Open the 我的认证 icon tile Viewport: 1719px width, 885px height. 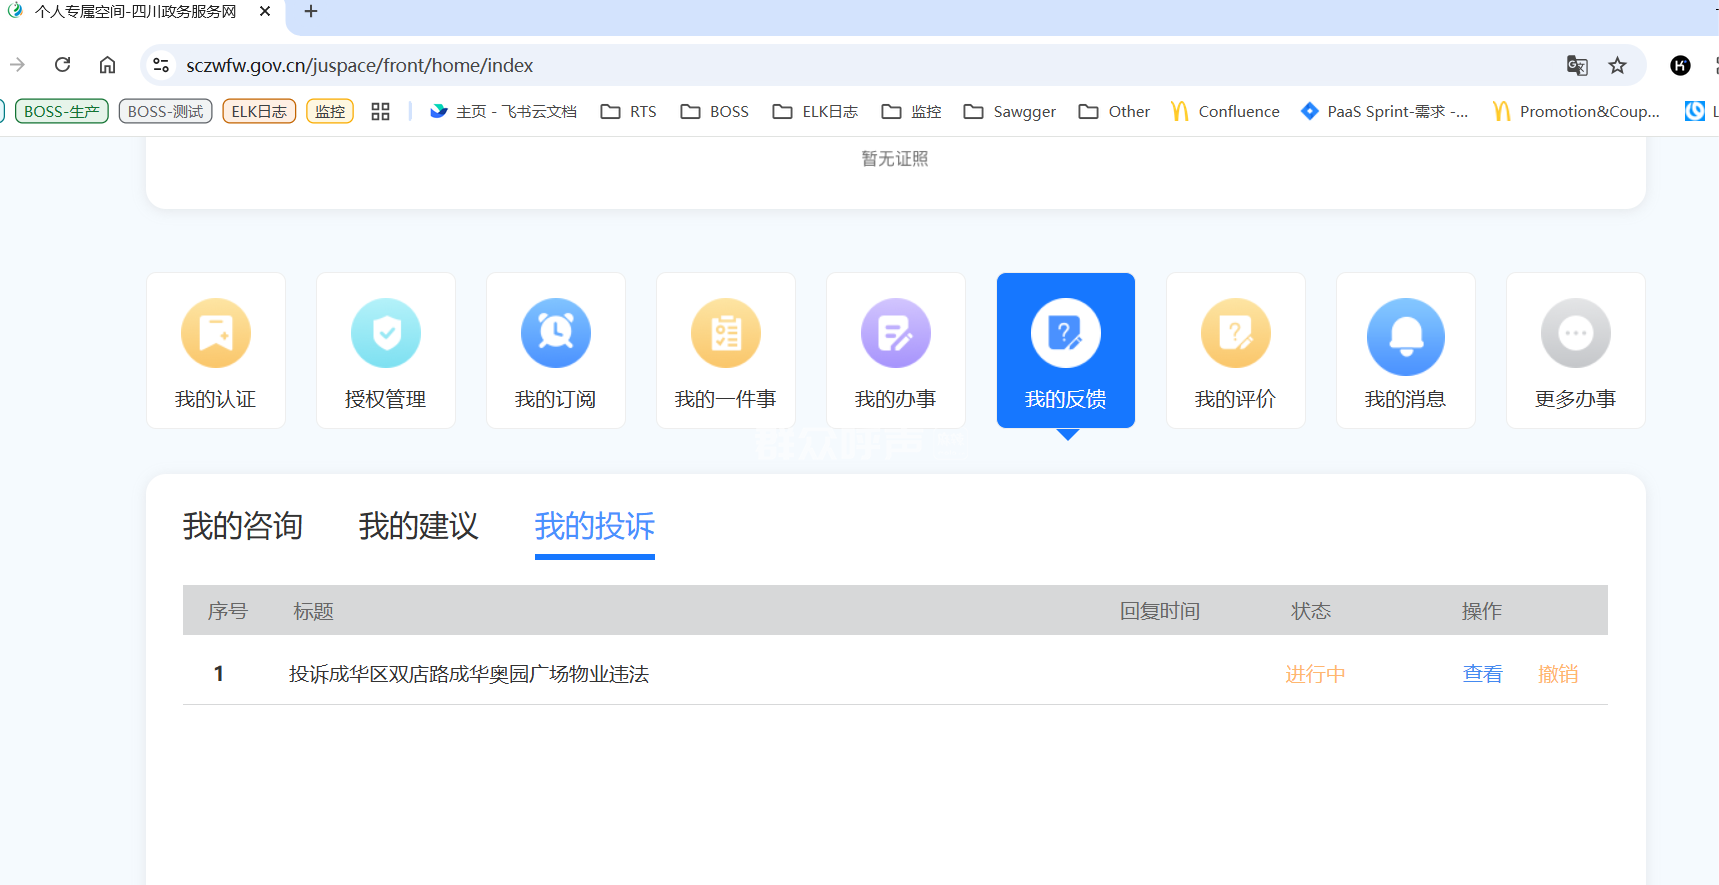tap(216, 350)
